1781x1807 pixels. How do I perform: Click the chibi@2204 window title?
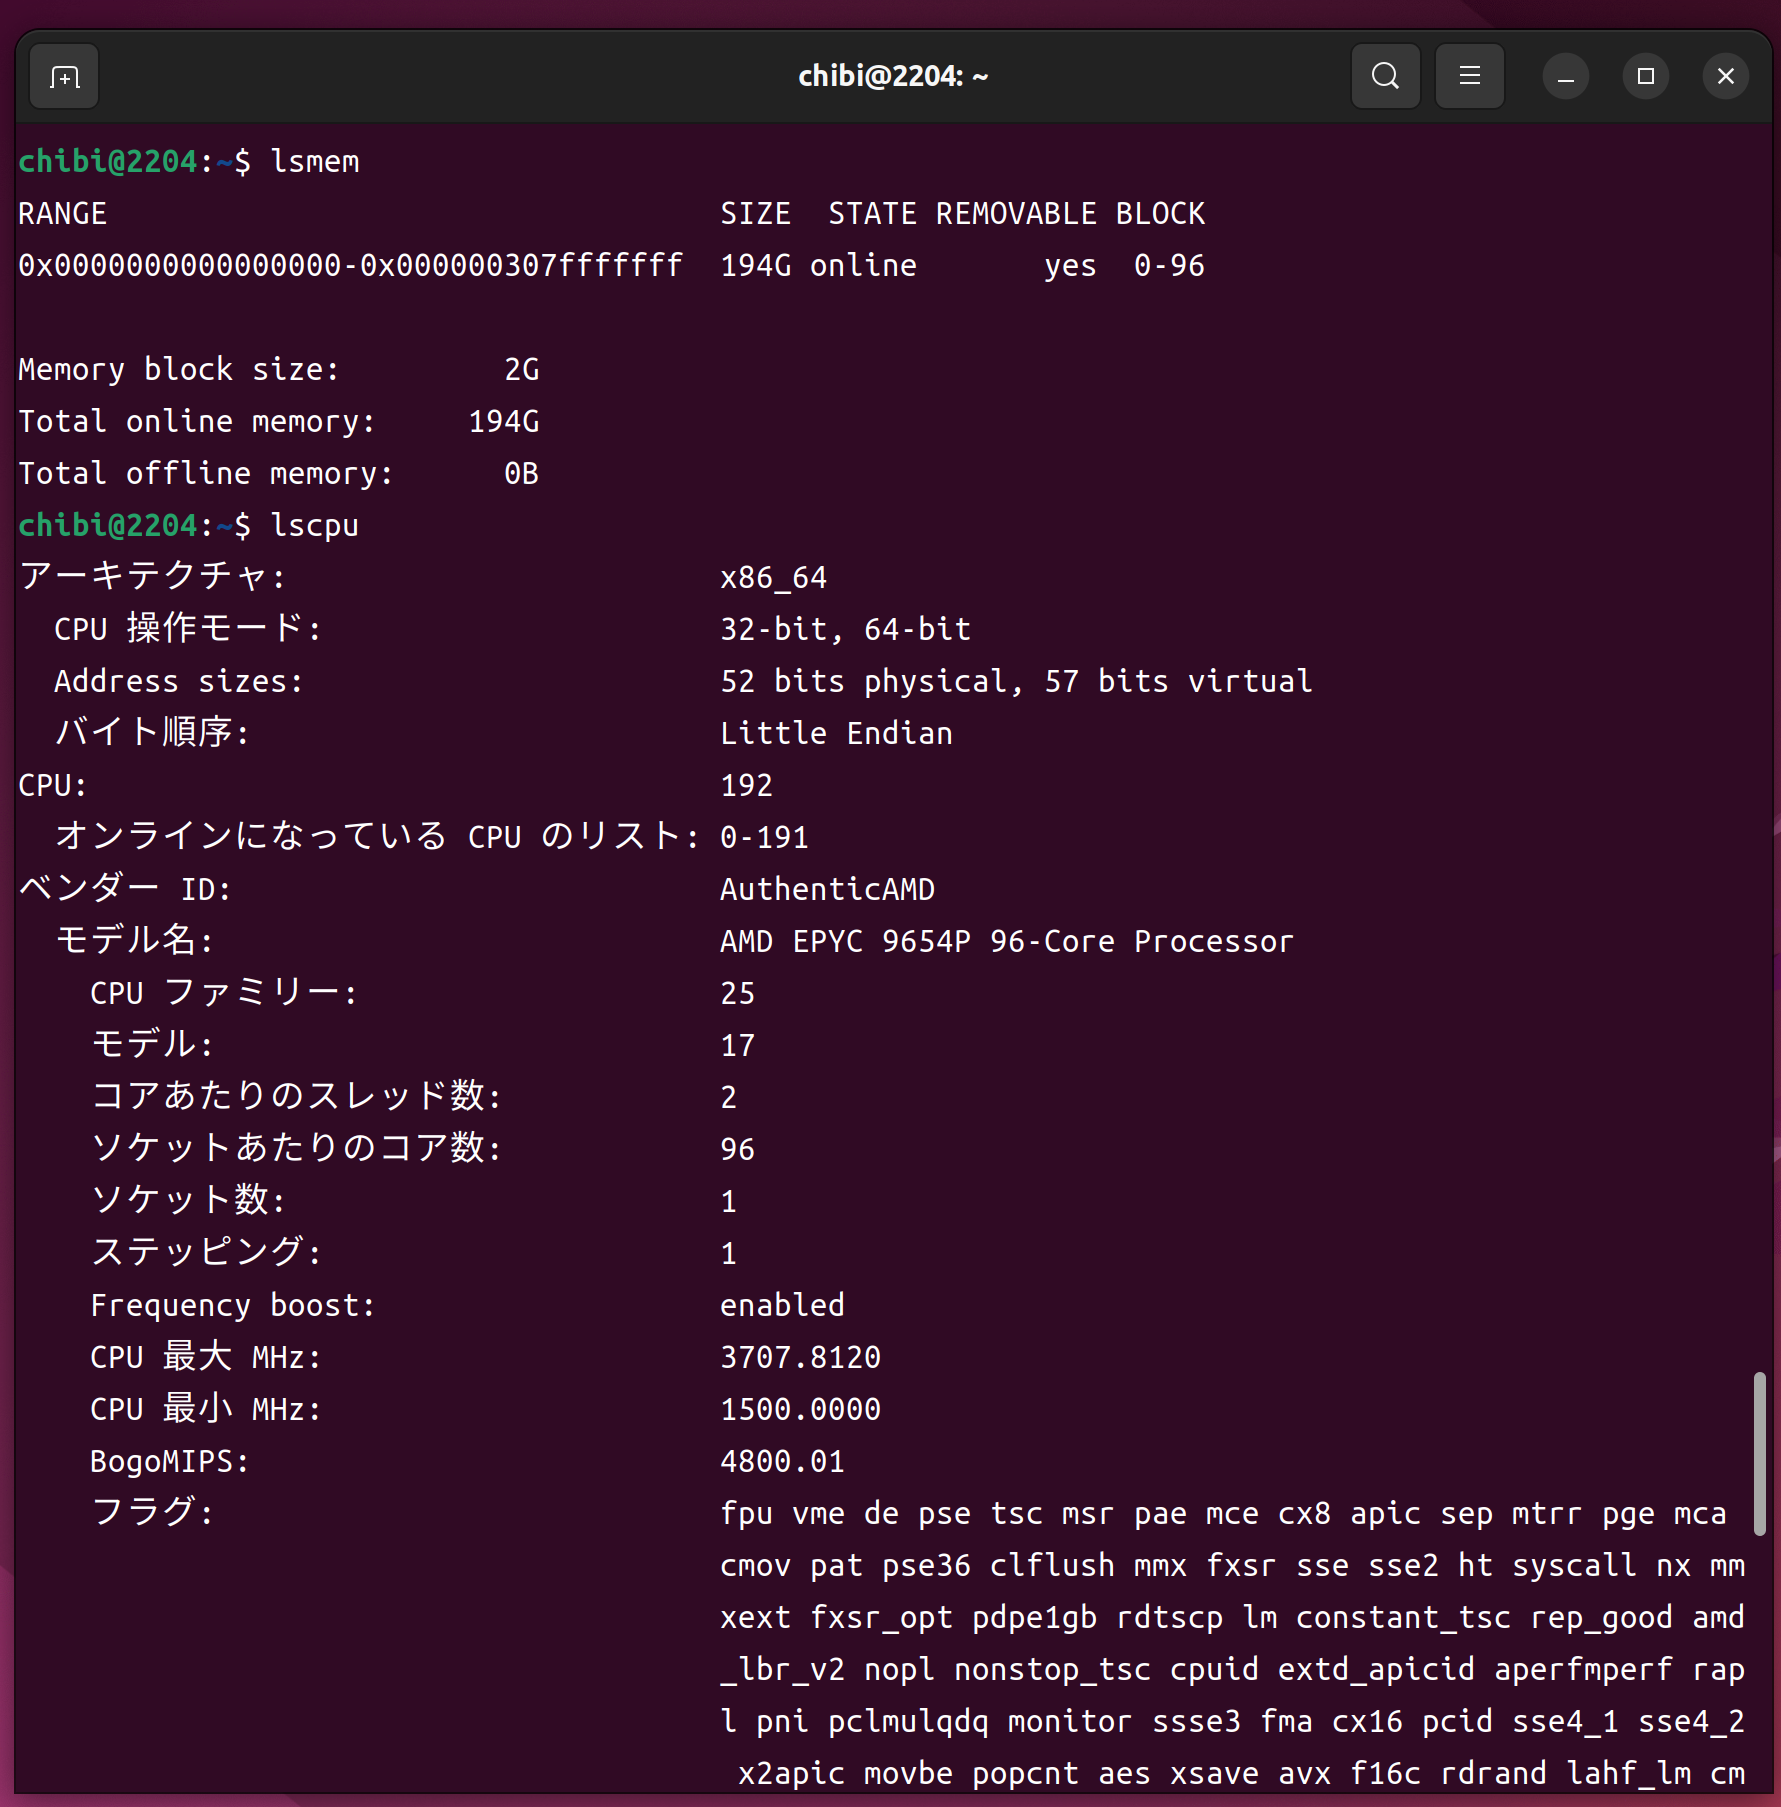(892, 76)
